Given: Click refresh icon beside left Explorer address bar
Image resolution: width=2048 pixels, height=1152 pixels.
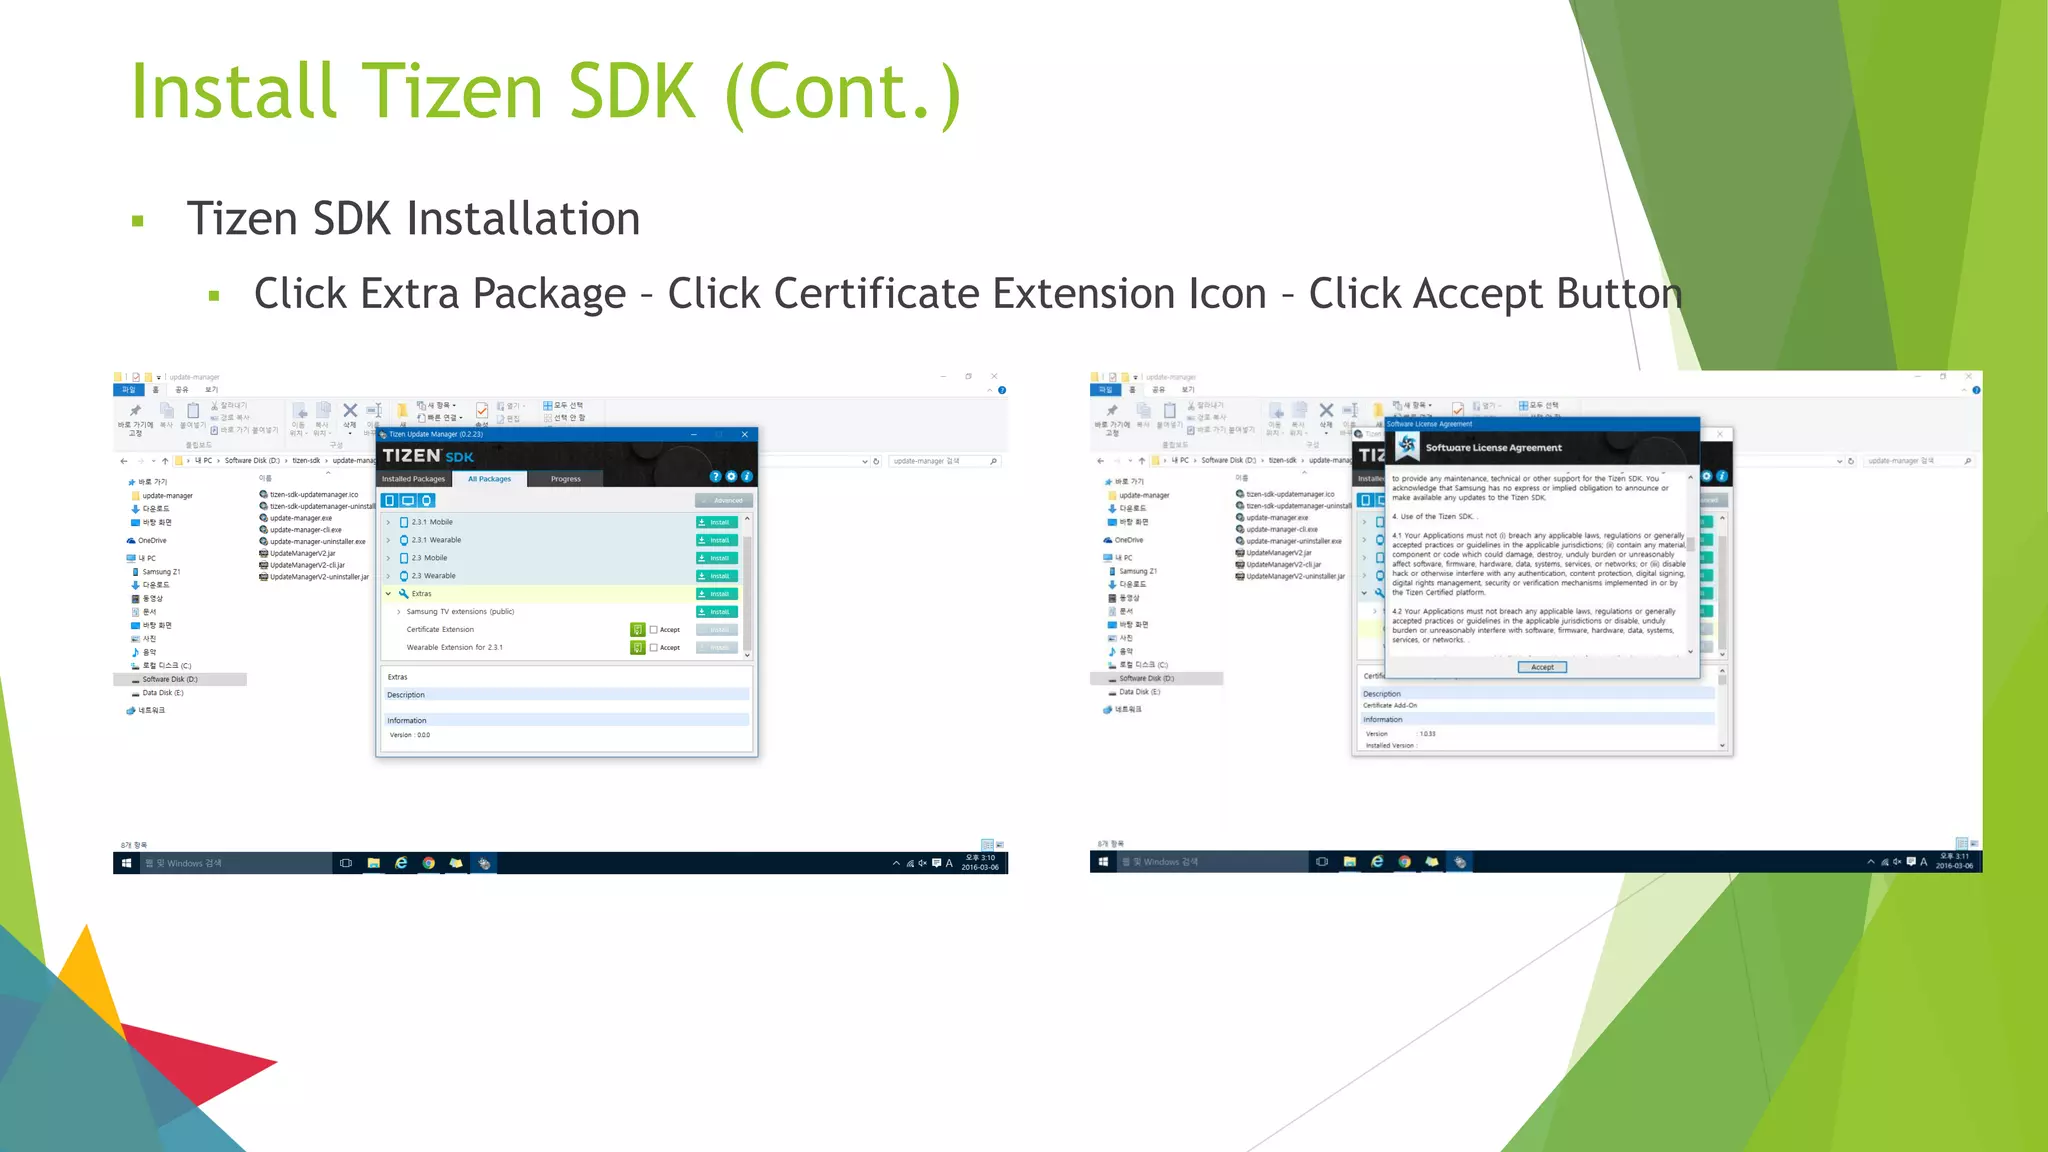Looking at the screenshot, I should tap(876, 461).
